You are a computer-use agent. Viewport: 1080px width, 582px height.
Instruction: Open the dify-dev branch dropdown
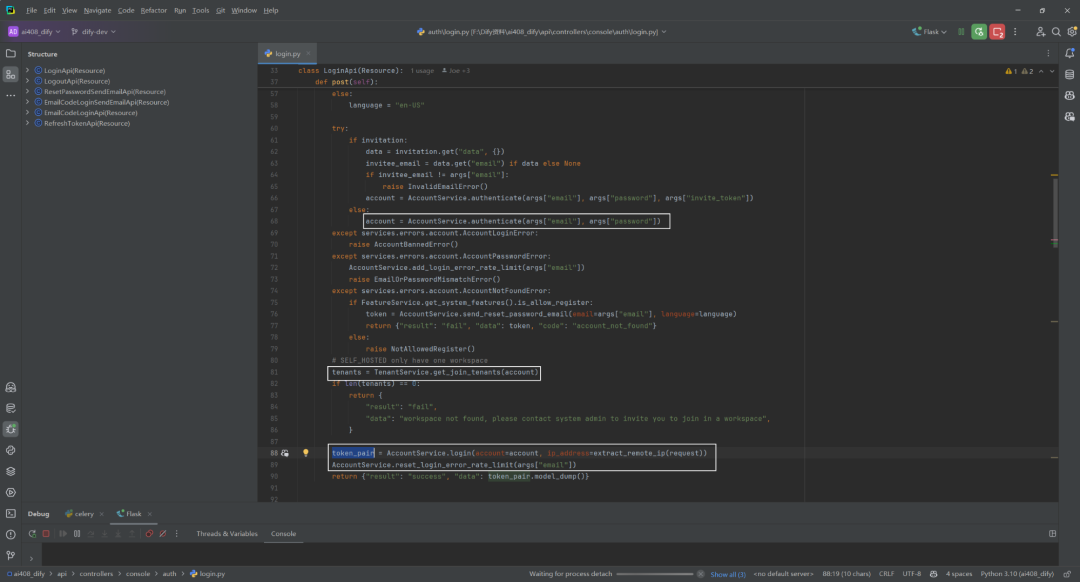coord(94,32)
